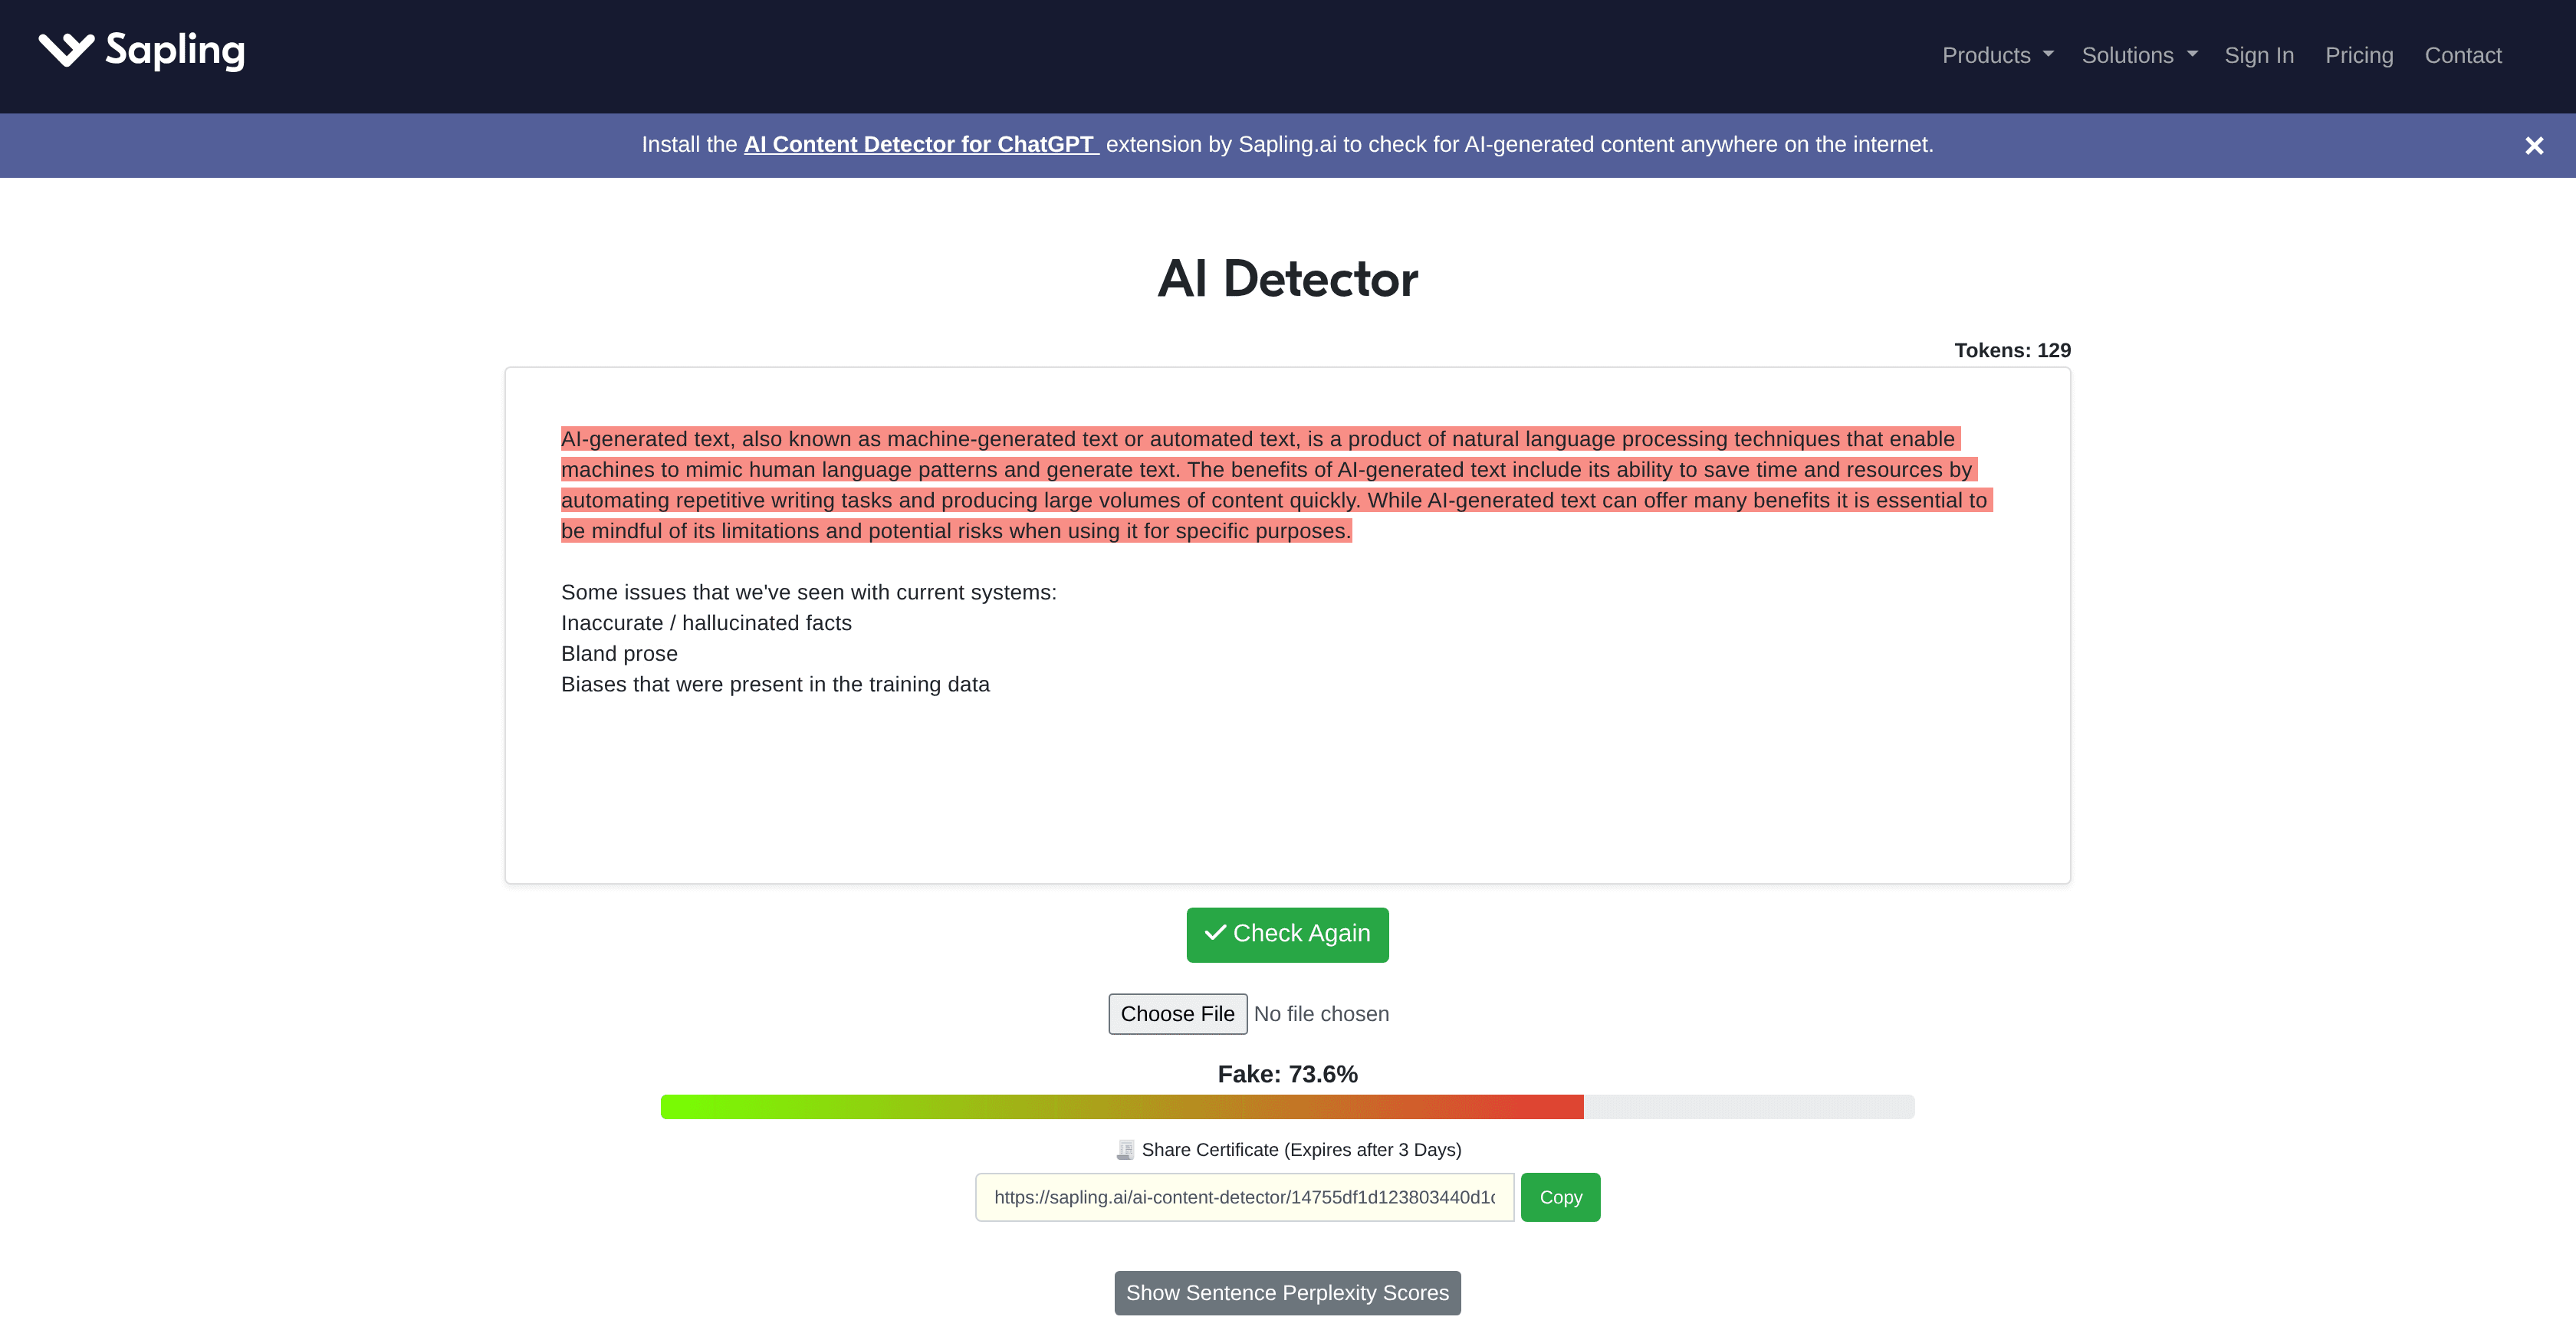Click the Sapling logo in the navbar
2576x1343 pixels.
coord(140,51)
